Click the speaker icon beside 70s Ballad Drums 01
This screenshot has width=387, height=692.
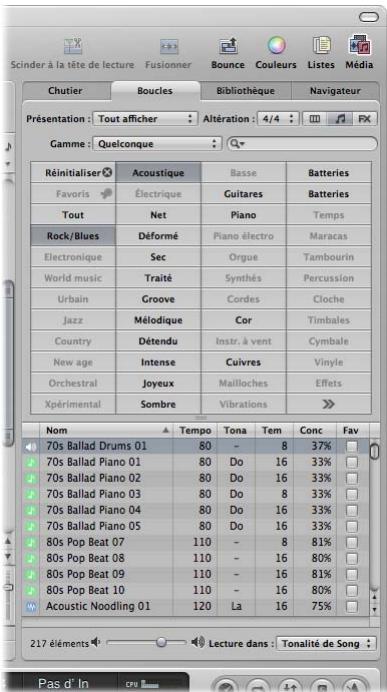(30, 447)
